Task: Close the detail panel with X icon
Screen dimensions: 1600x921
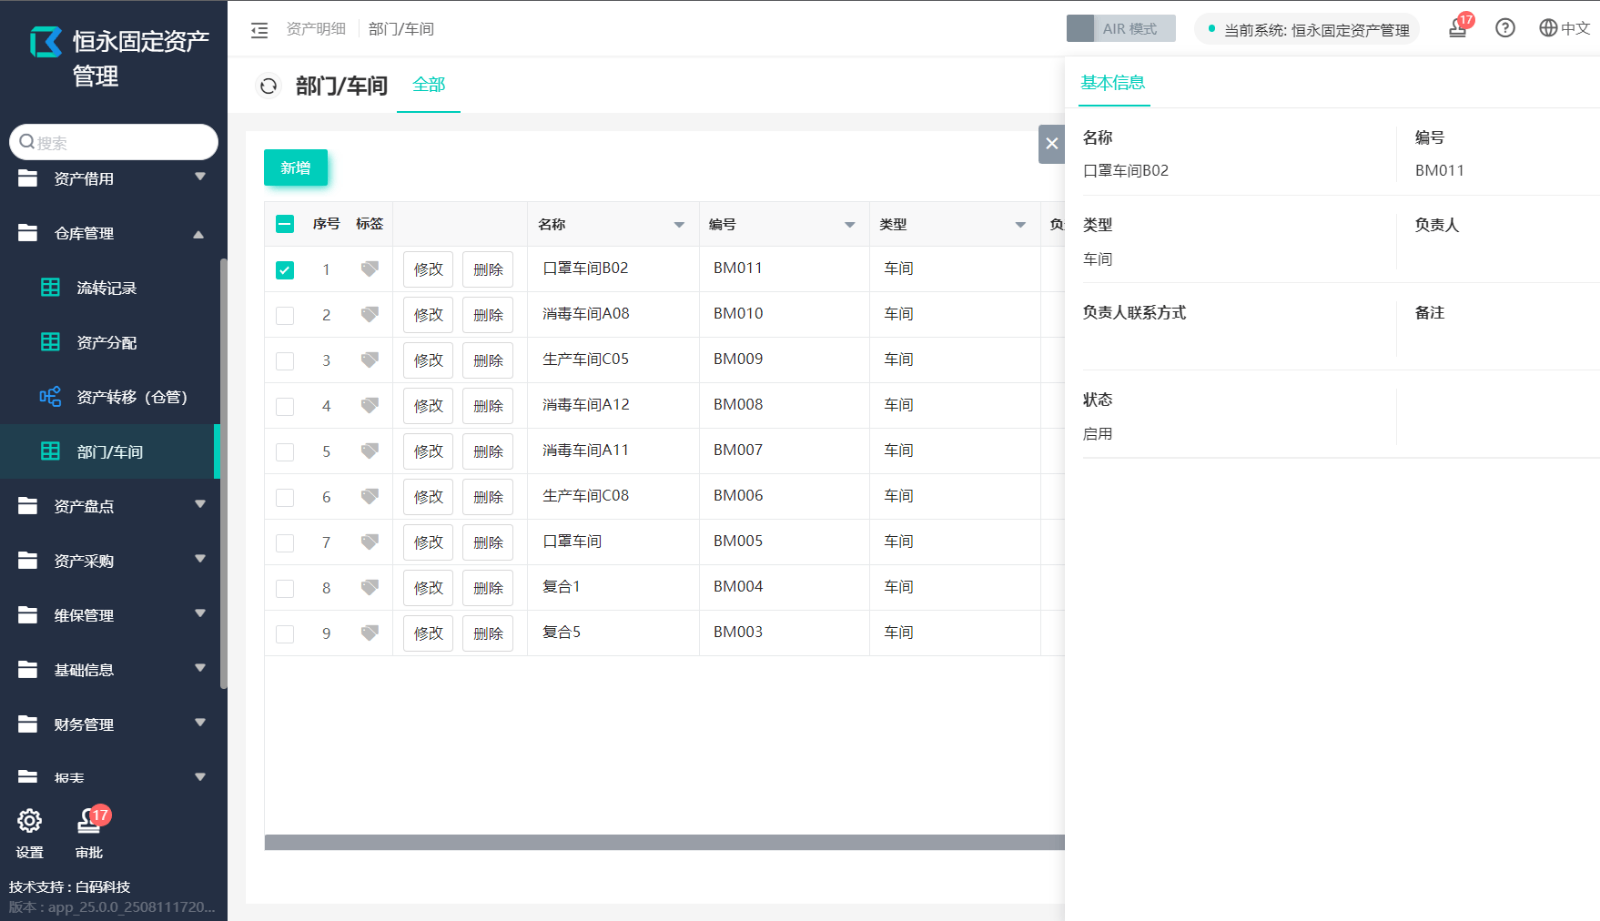Action: (x=1051, y=144)
